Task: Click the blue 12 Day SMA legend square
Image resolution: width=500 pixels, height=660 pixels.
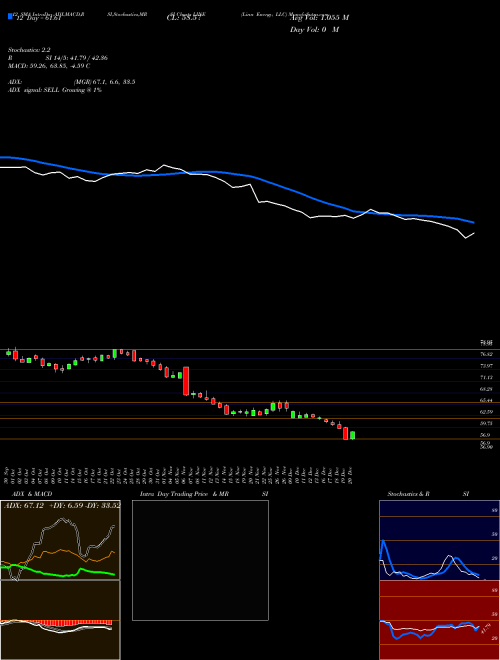Action: (x=10, y=16)
